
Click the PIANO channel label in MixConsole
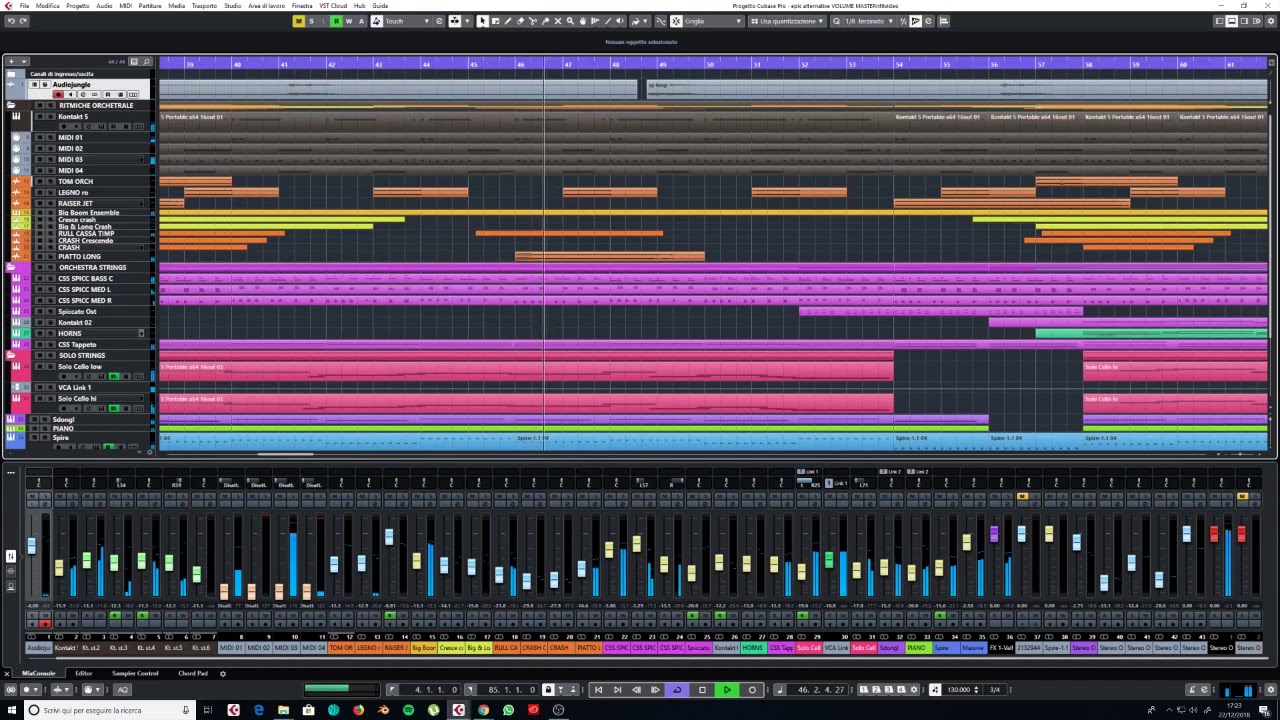tap(916, 648)
